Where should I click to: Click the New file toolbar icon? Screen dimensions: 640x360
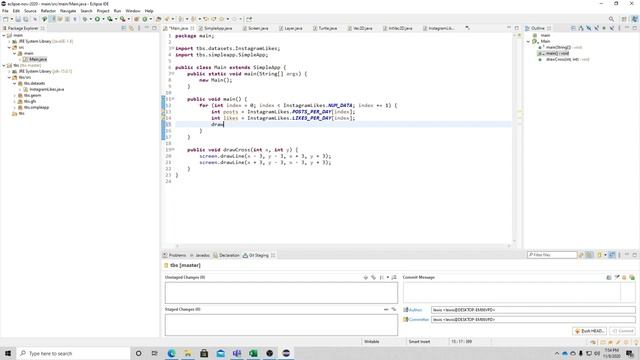[x=6, y=19]
